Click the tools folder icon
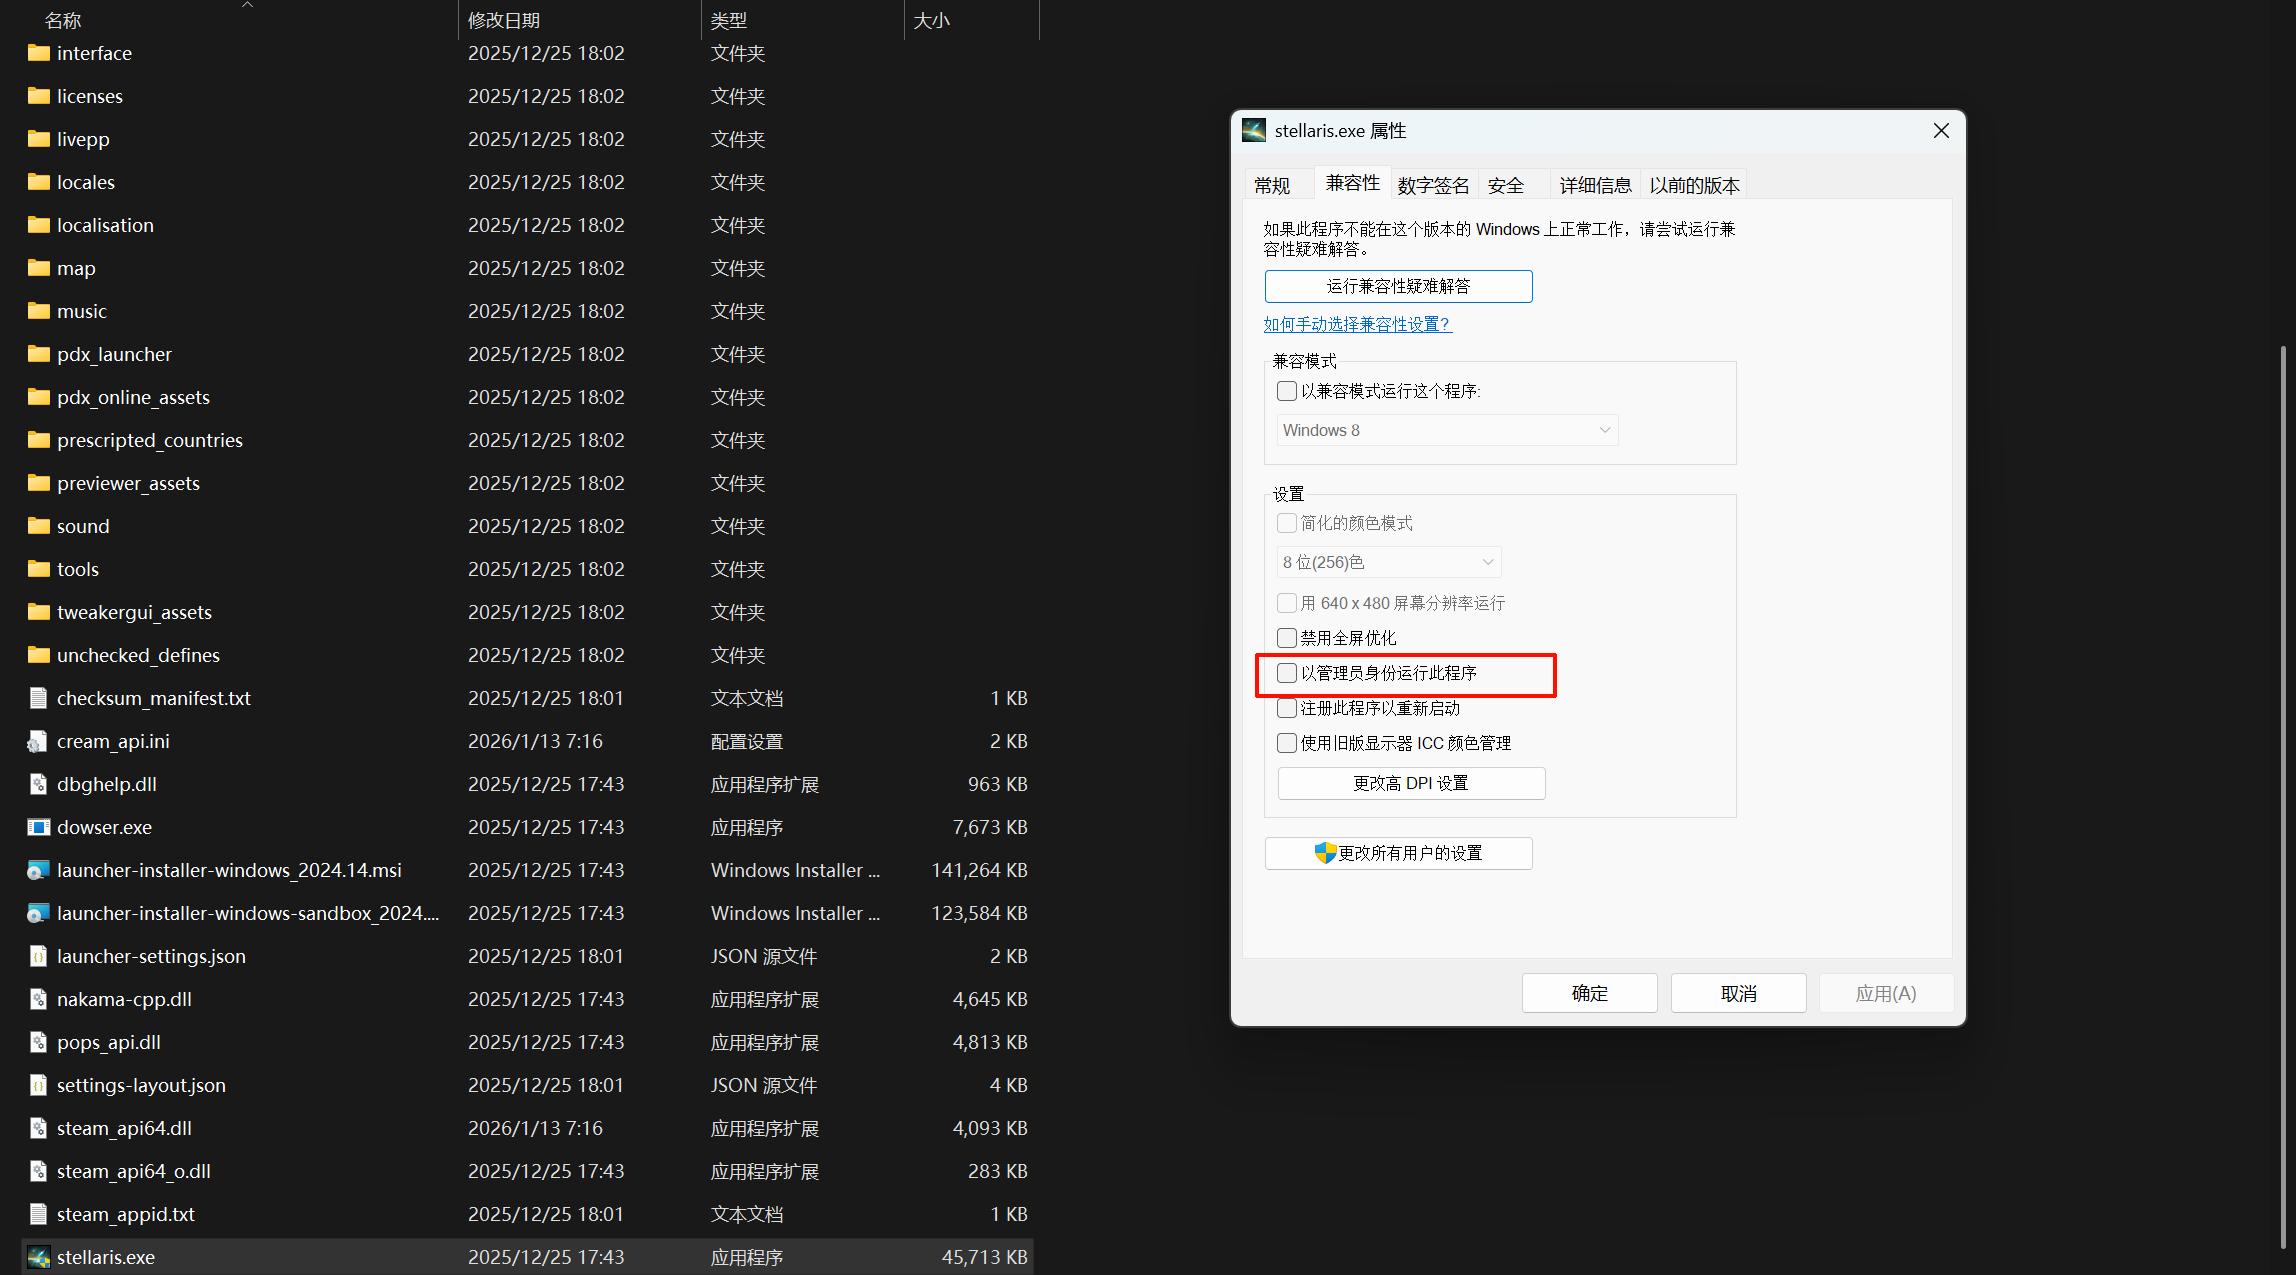The image size is (2296, 1275). click(39, 569)
